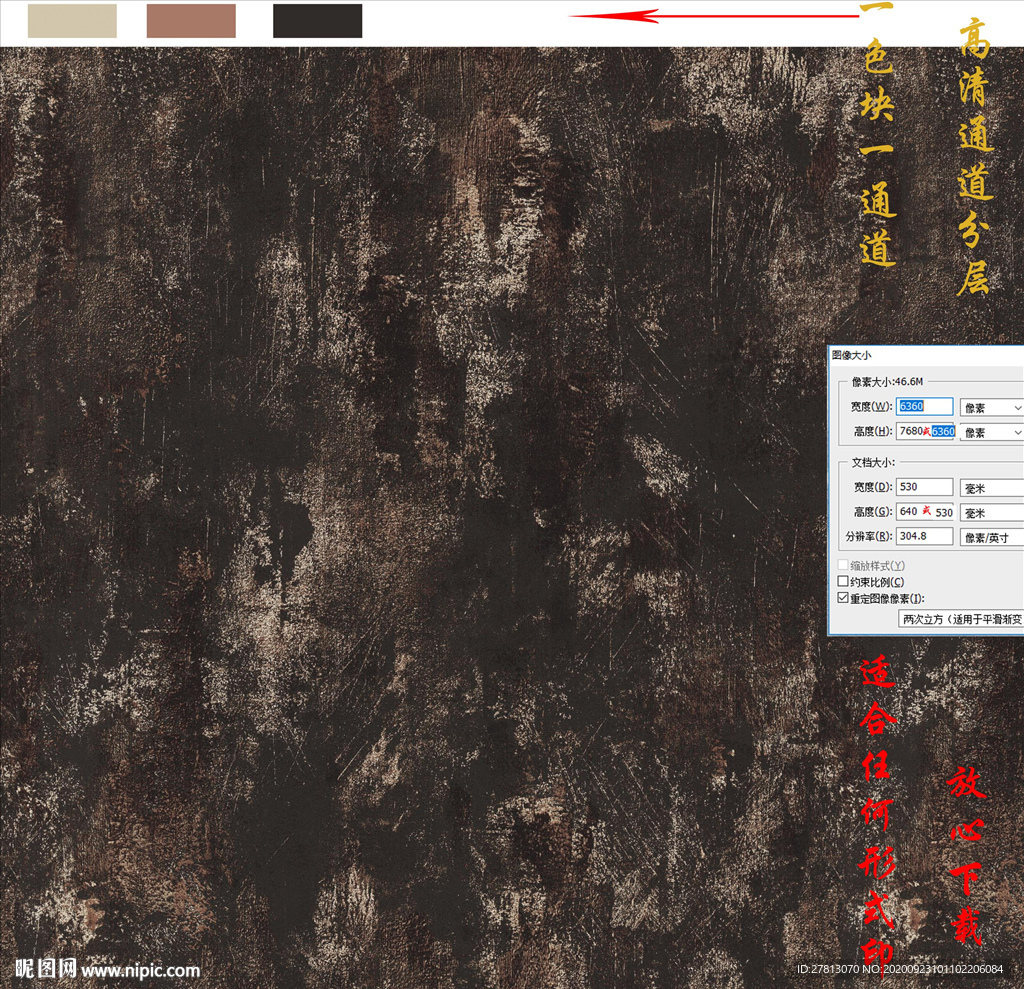The width and height of the screenshot is (1024, 989).
Task: Enable the 约束比例 checkbox
Action: pos(843,582)
